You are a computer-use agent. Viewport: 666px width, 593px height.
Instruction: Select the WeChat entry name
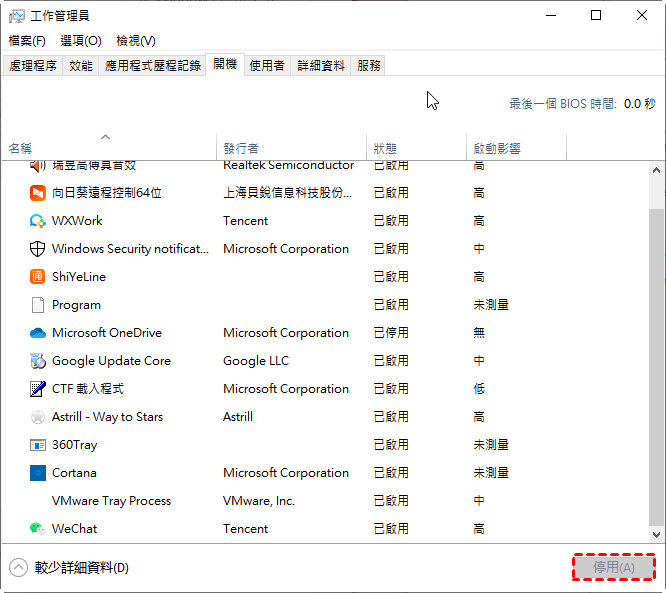74,529
